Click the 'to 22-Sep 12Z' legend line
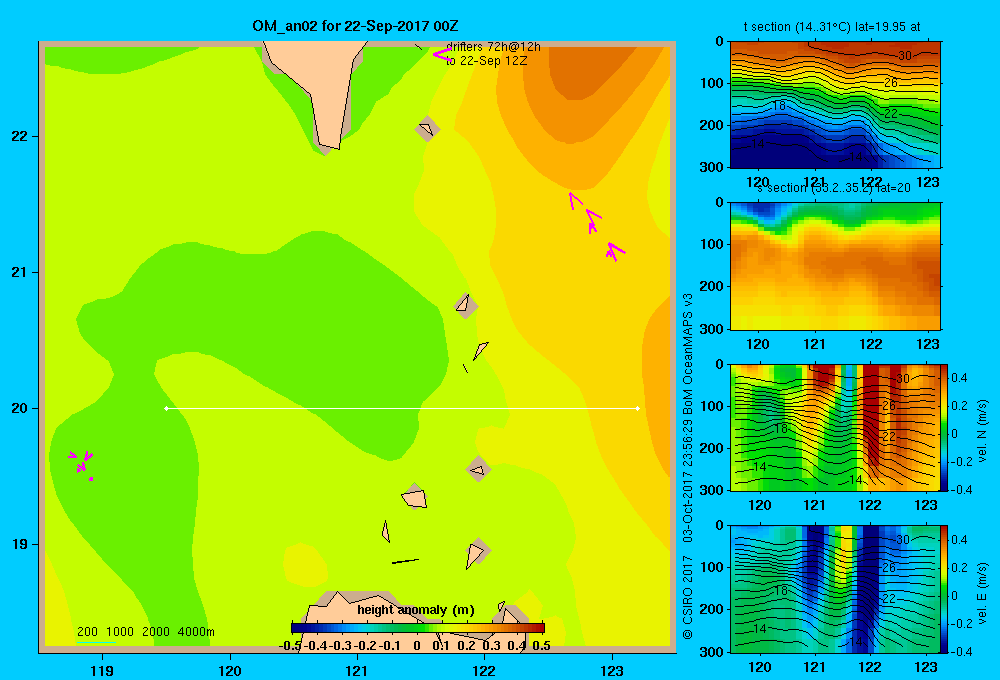Viewport: 1000px width, 680px height. pos(487,61)
